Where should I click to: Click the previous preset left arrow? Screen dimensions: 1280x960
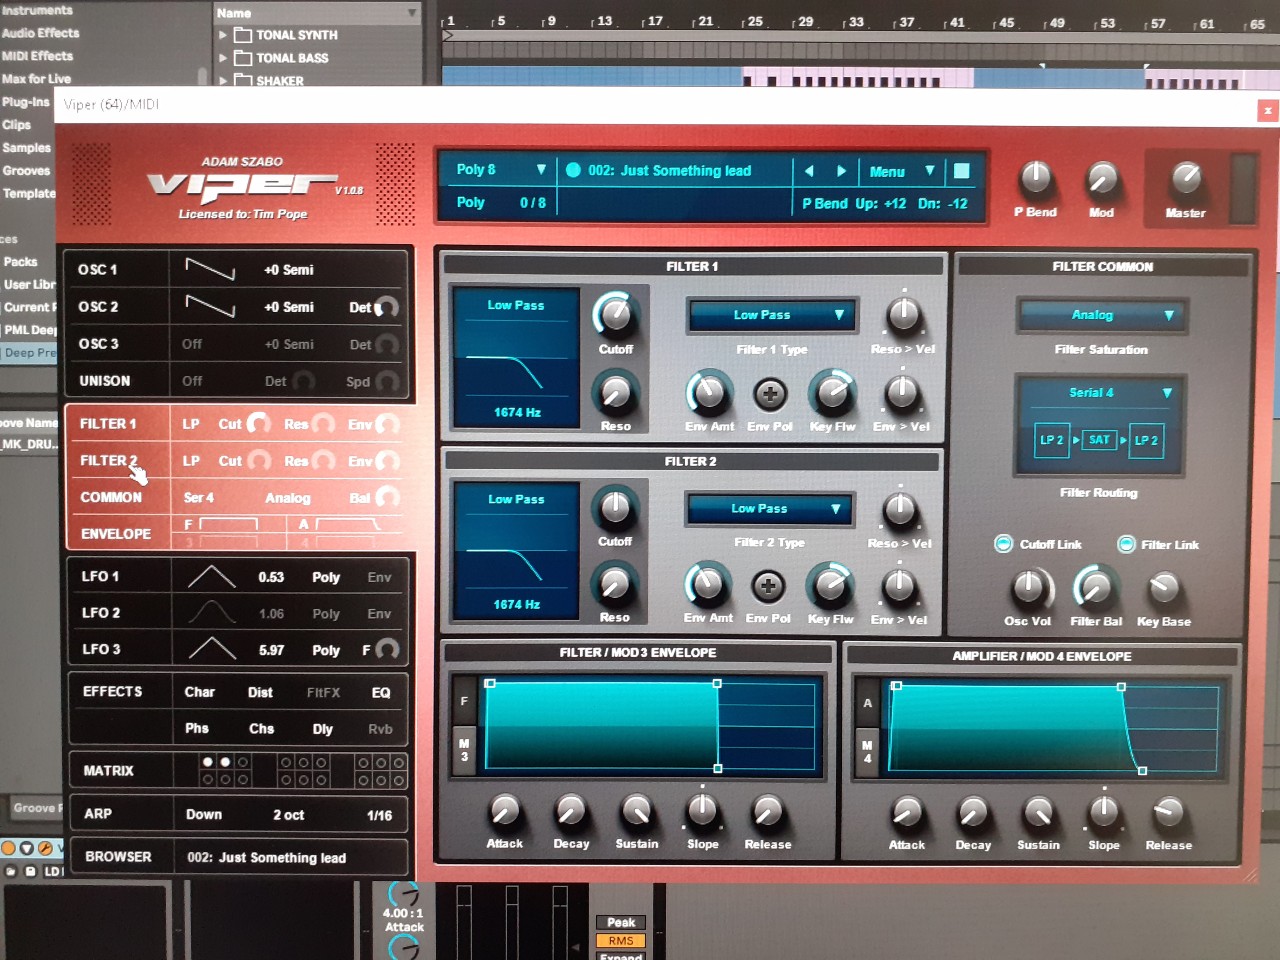(809, 171)
